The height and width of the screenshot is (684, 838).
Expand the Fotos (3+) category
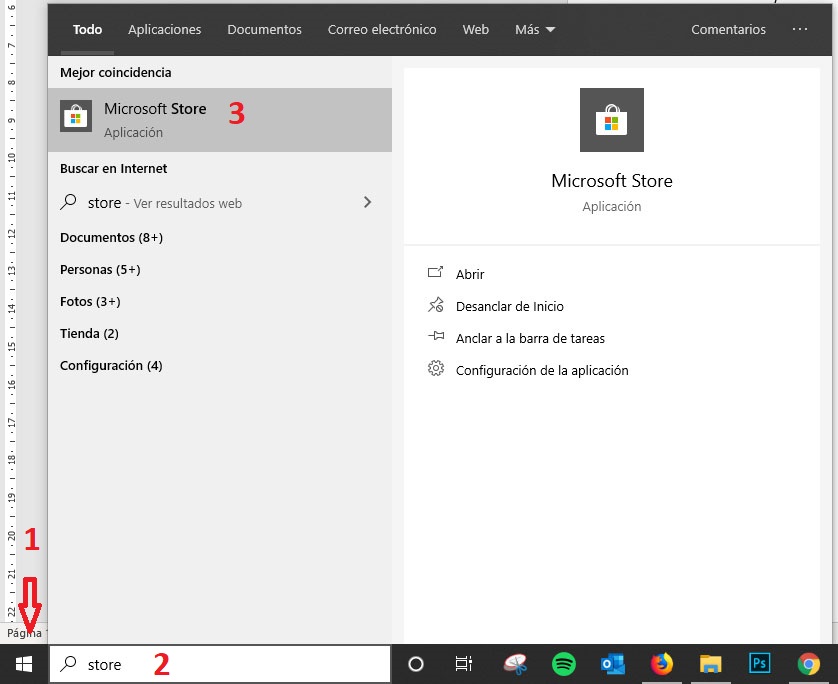point(90,301)
